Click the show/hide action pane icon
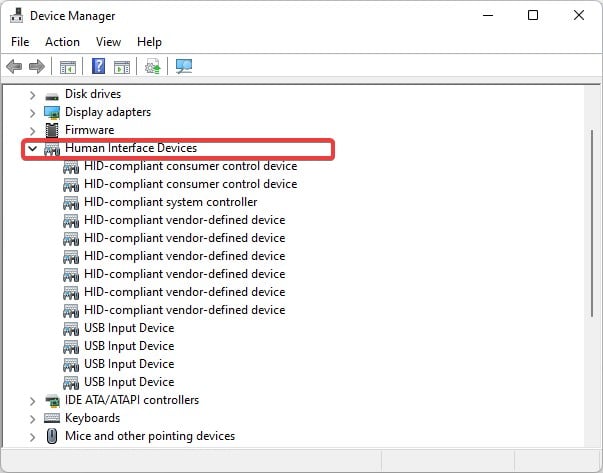Screen dimensions: 603x473 pyautogui.click(x=122, y=67)
